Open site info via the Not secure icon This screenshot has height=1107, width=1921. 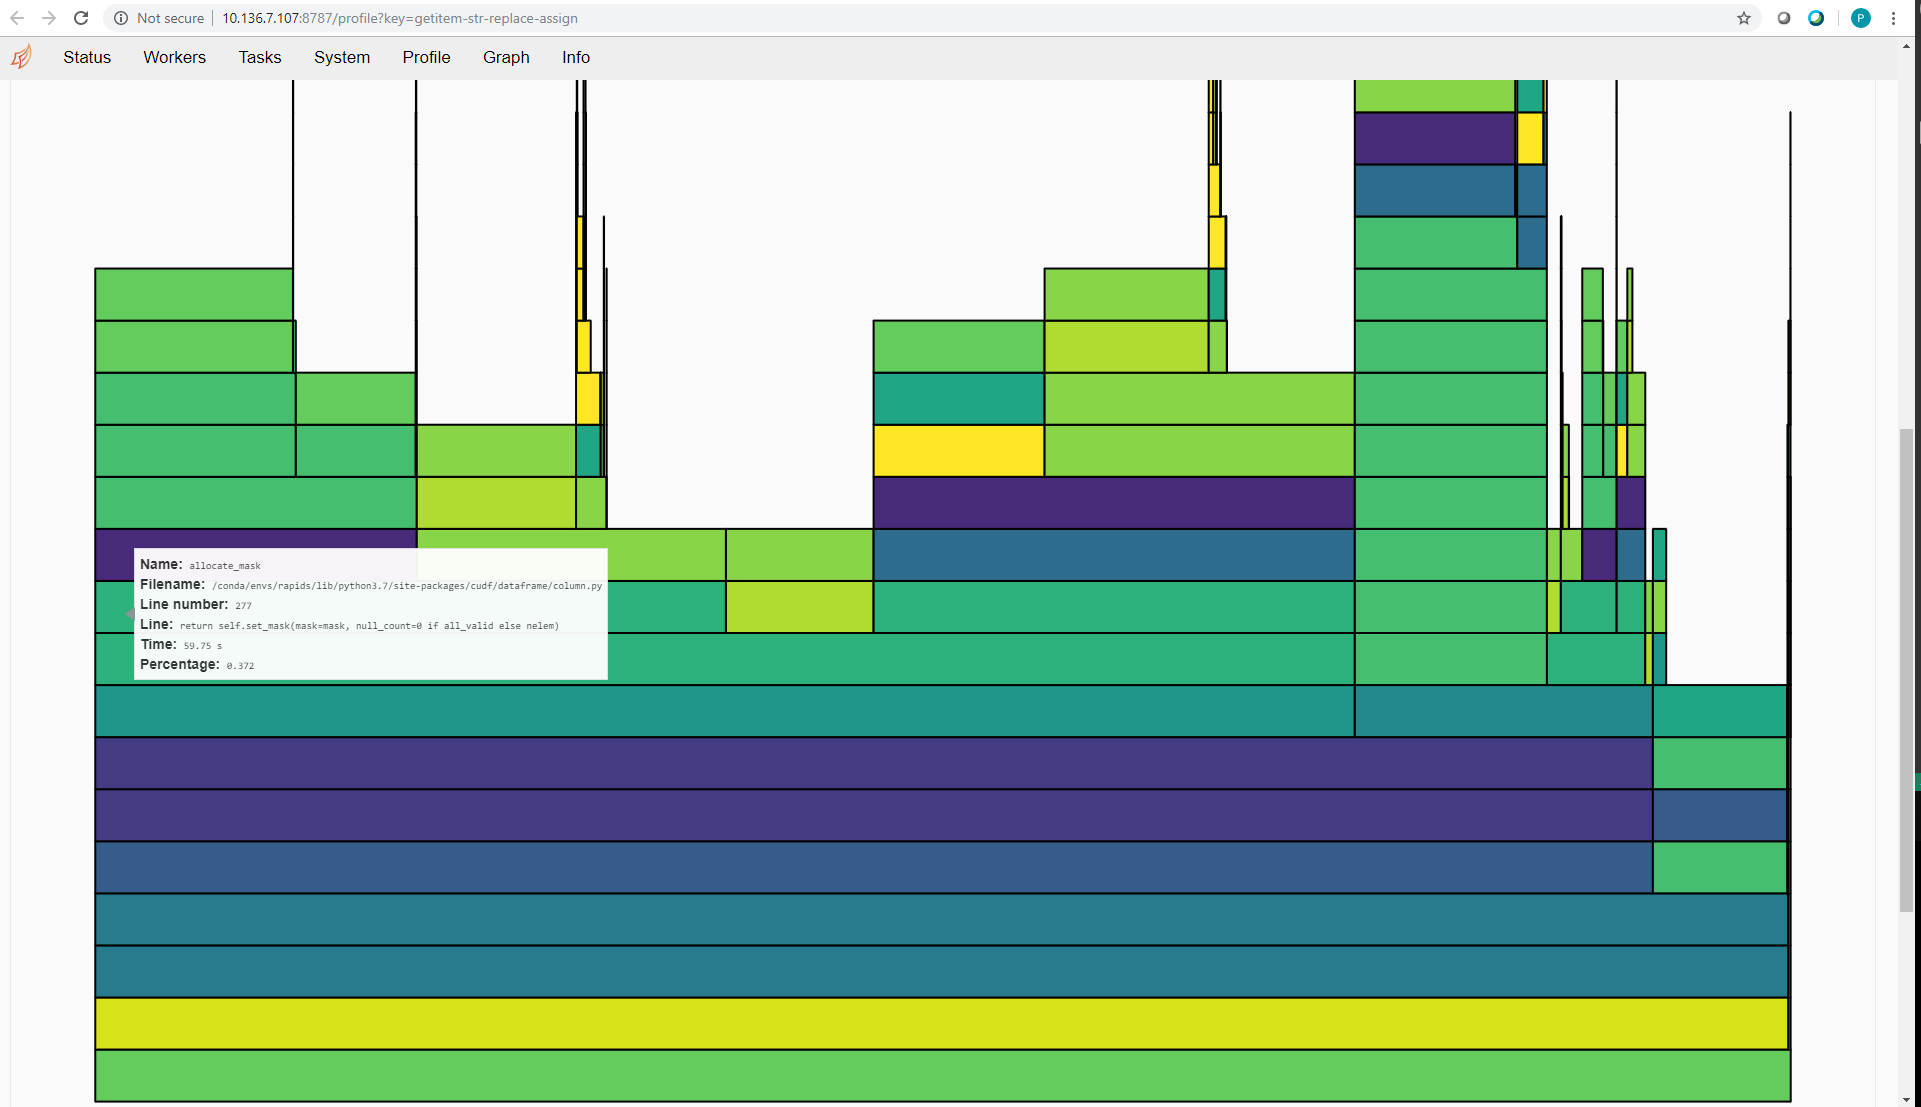[121, 18]
